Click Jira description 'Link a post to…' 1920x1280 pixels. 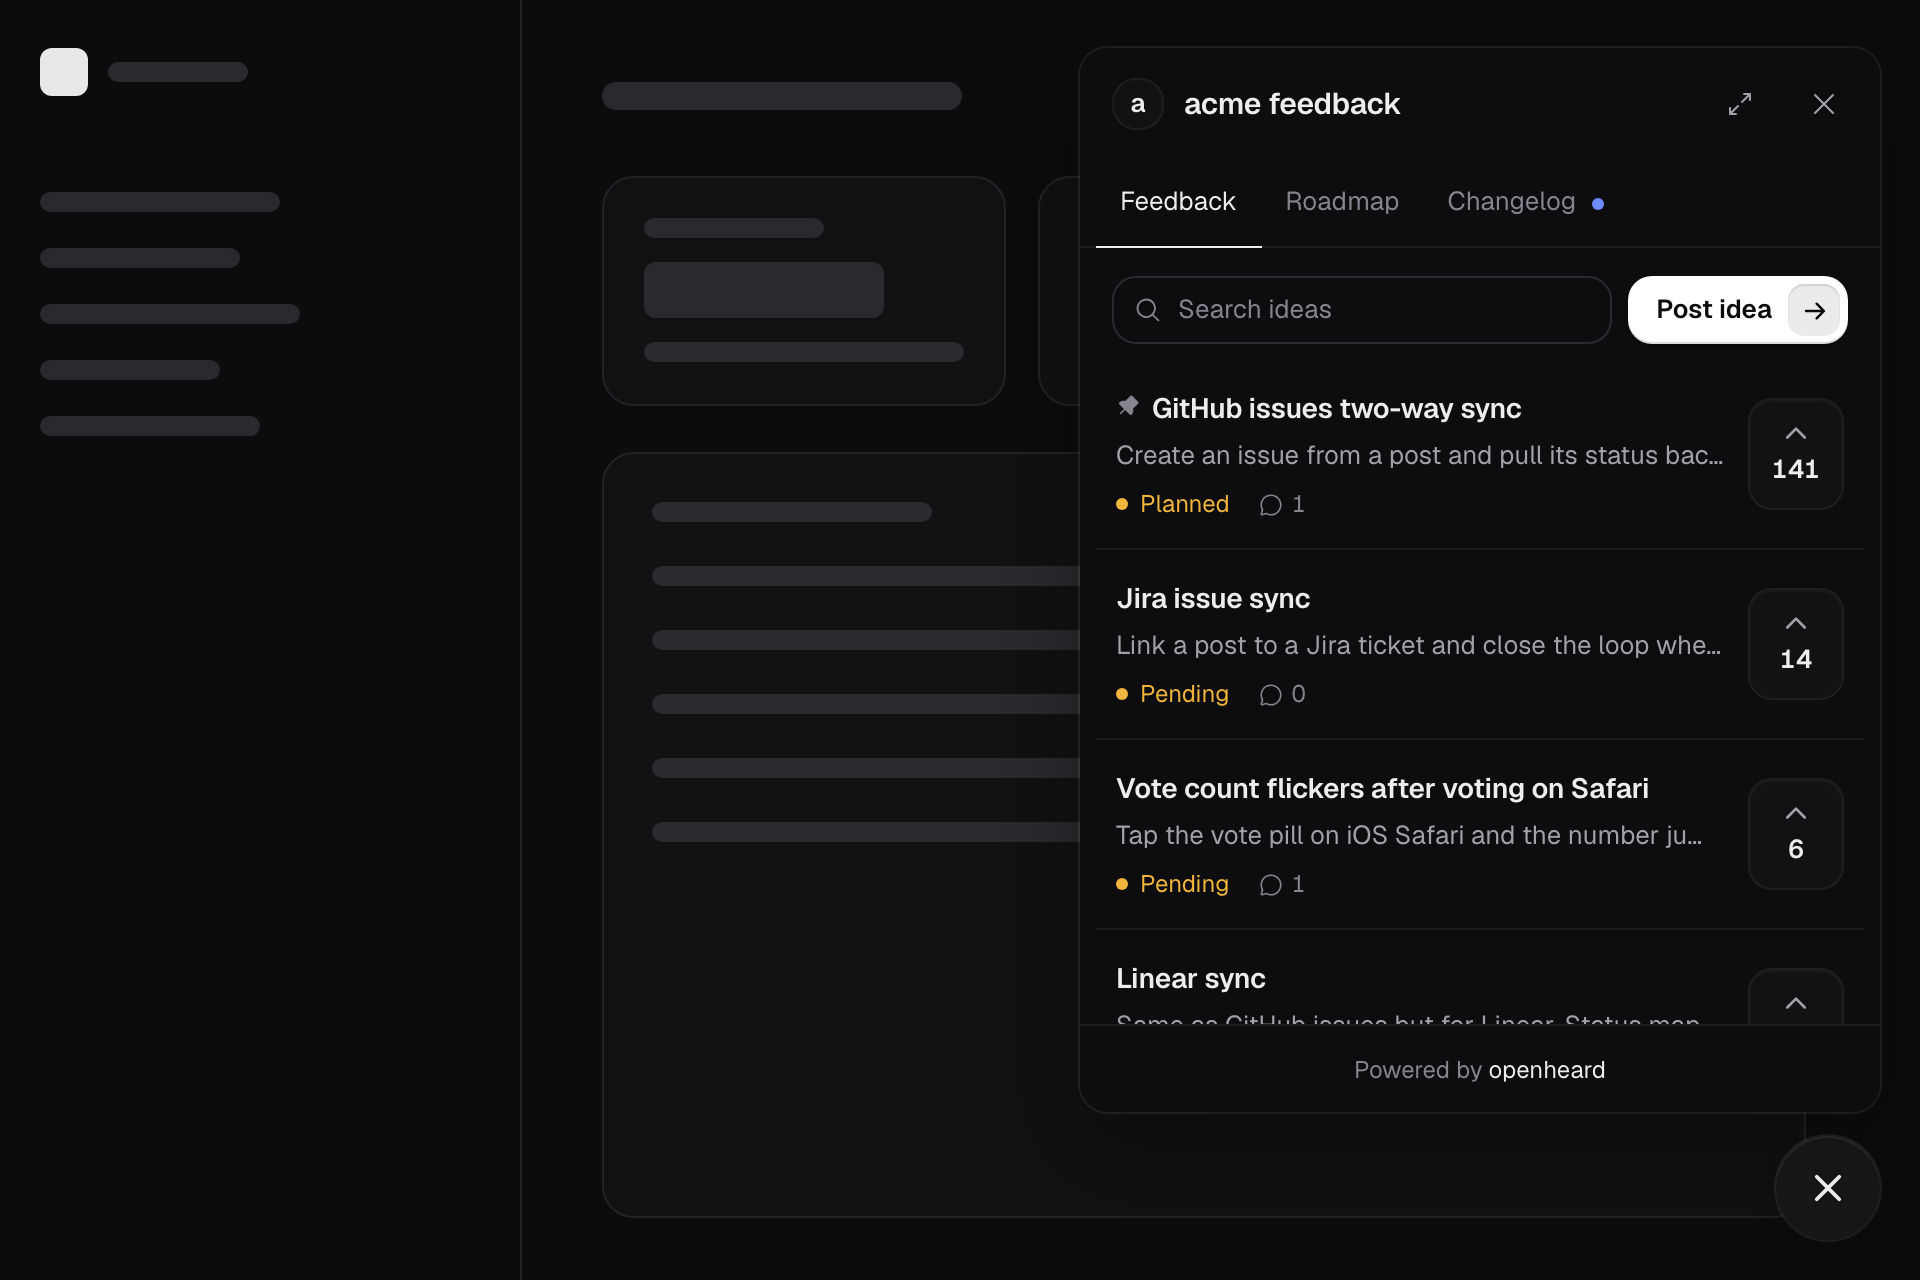click(x=1419, y=646)
